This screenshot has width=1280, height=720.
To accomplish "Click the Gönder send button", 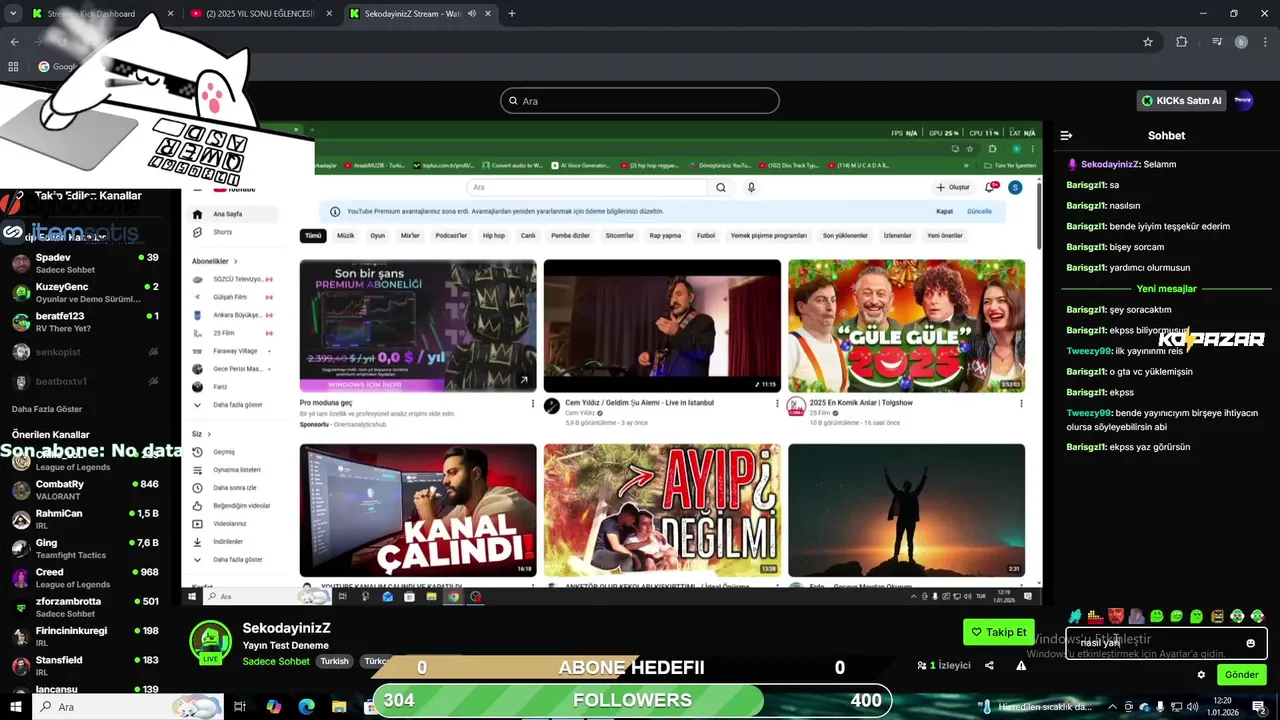I will tap(1241, 675).
